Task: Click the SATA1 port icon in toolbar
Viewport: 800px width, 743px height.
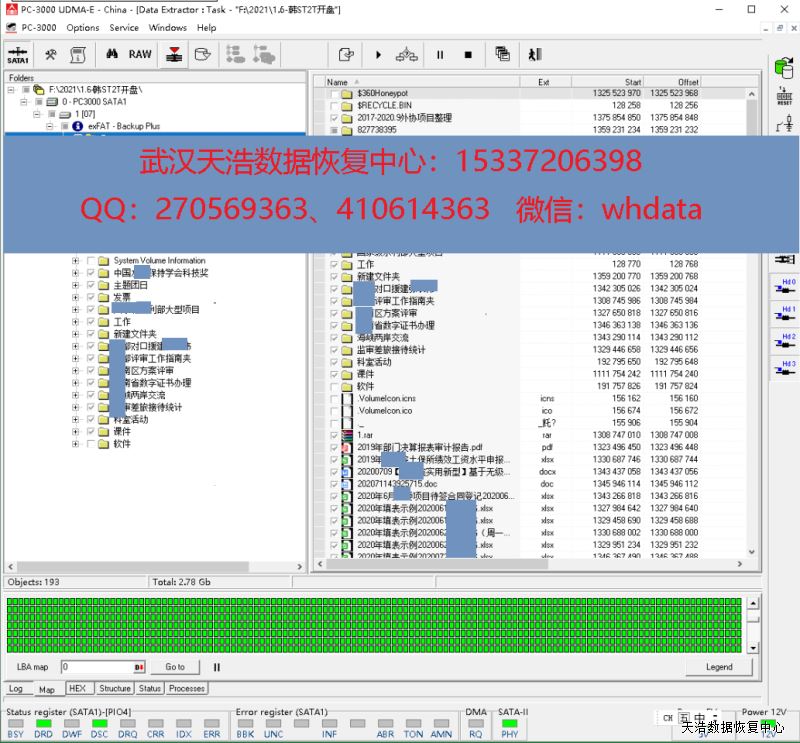Action: coord(18,55)
